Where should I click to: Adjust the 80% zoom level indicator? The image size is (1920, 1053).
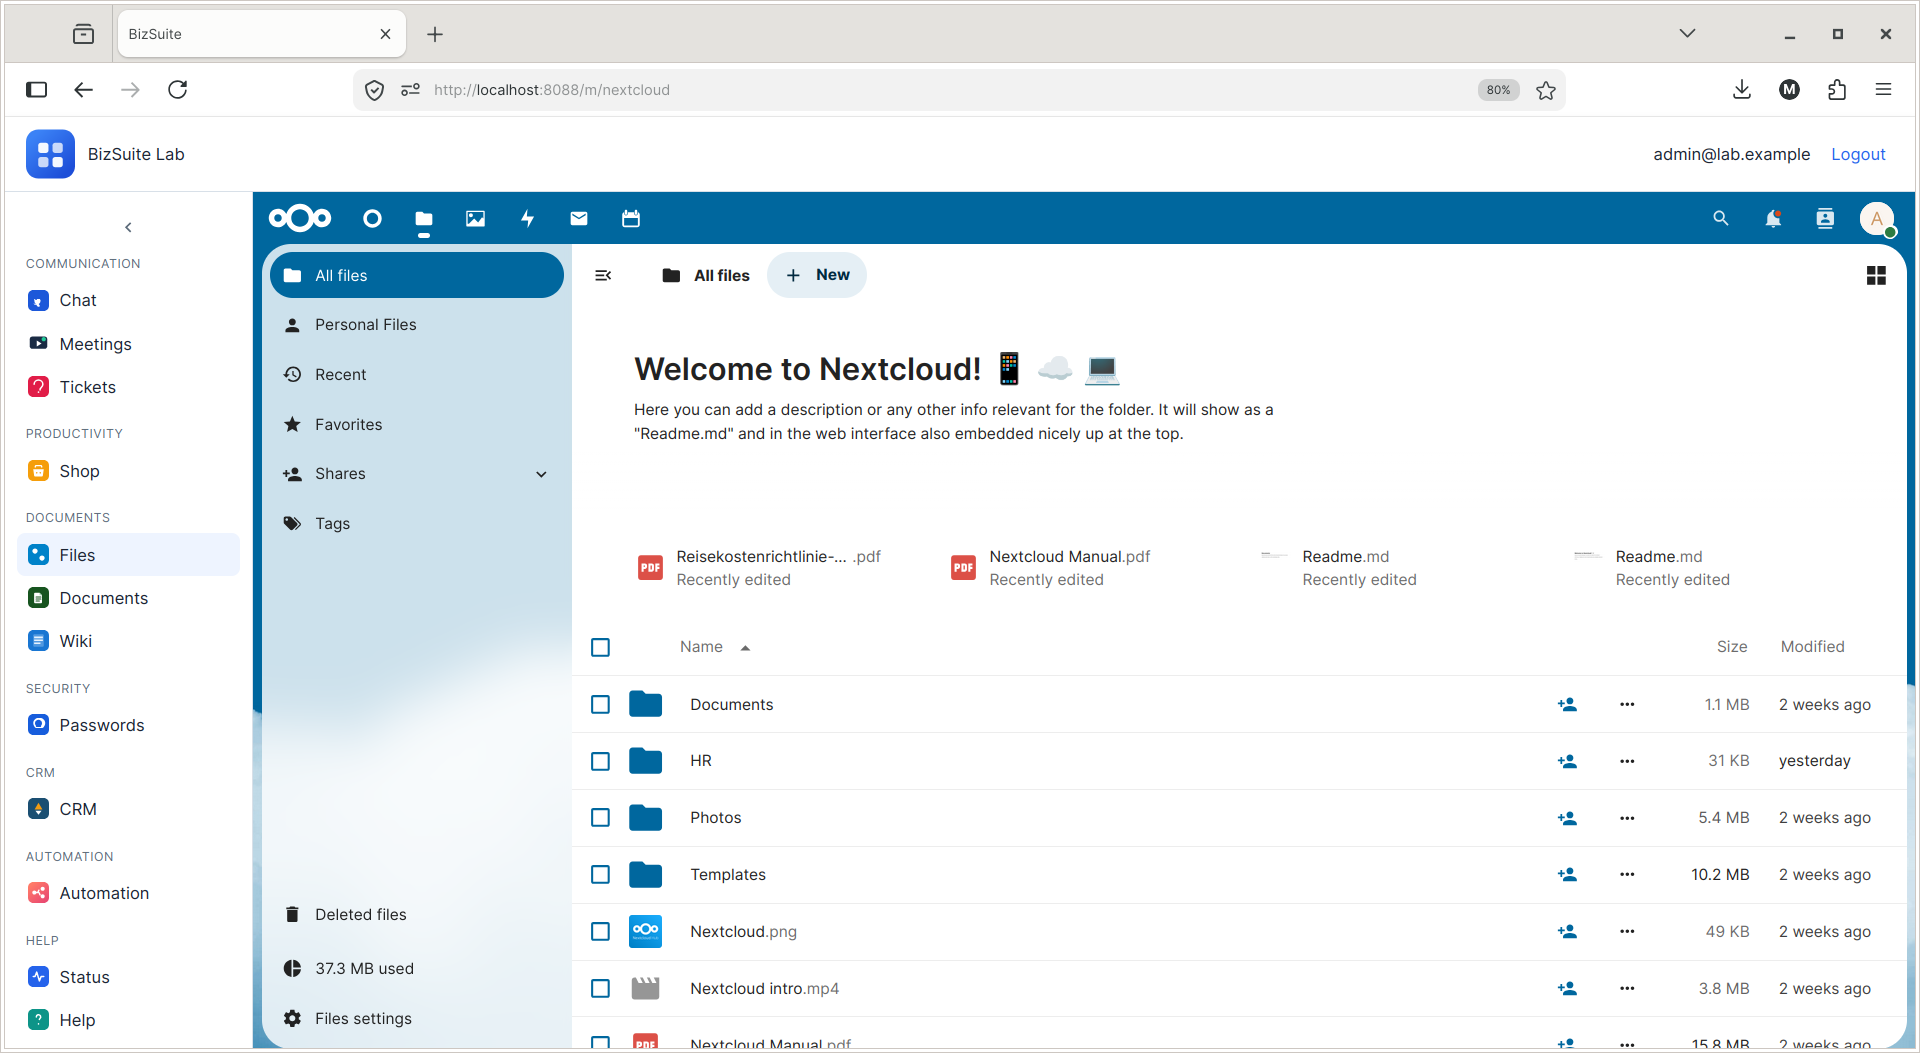point(1498,90)
